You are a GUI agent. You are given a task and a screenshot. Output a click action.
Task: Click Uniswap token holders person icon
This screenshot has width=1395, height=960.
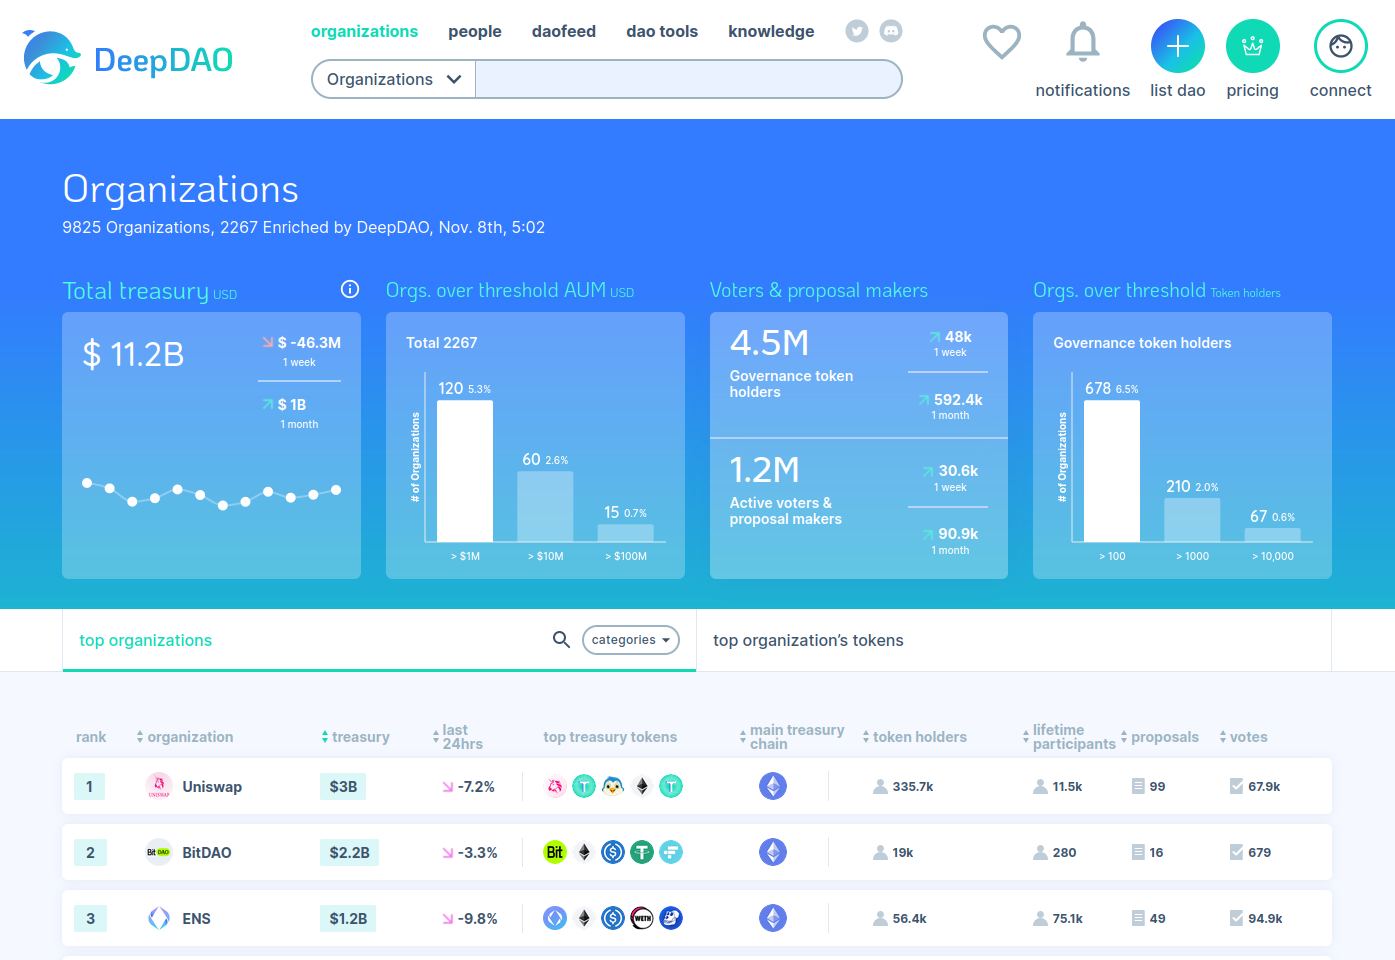coord(880,786)
